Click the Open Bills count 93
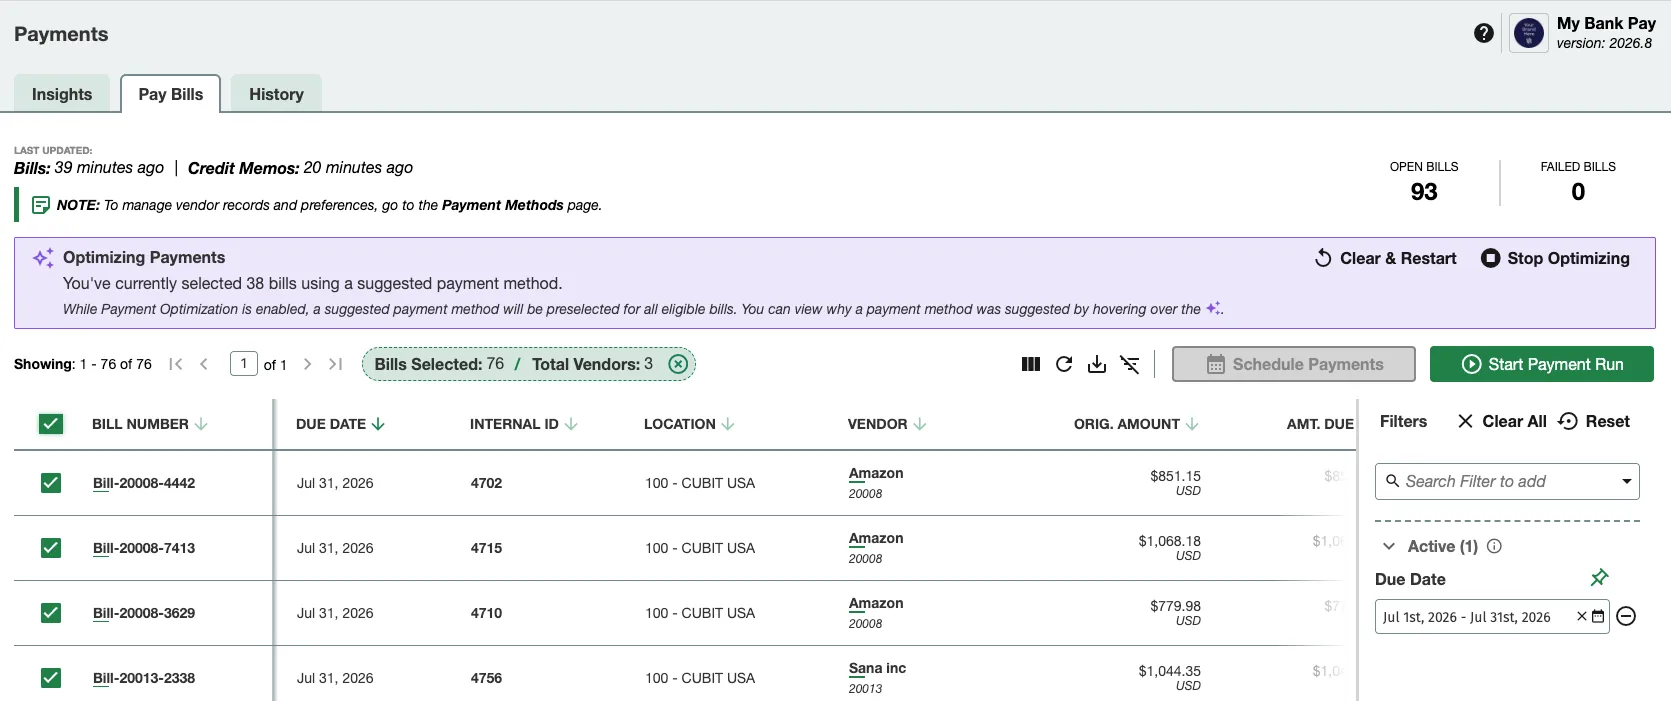The image size is (1671, 701). click(1424, 192)
